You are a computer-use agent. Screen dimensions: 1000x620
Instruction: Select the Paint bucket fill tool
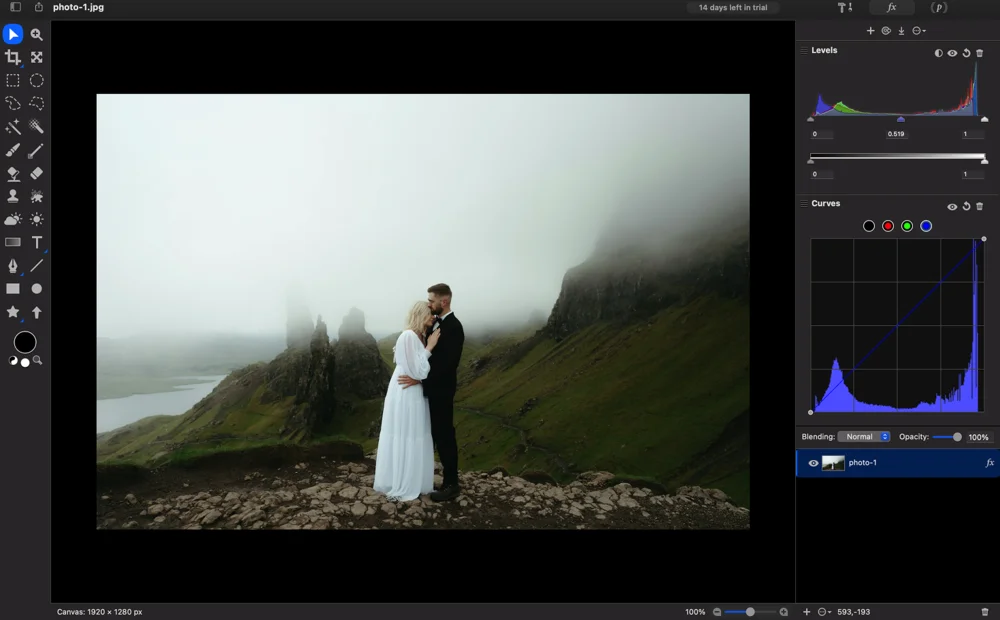[x=13, y=173]
